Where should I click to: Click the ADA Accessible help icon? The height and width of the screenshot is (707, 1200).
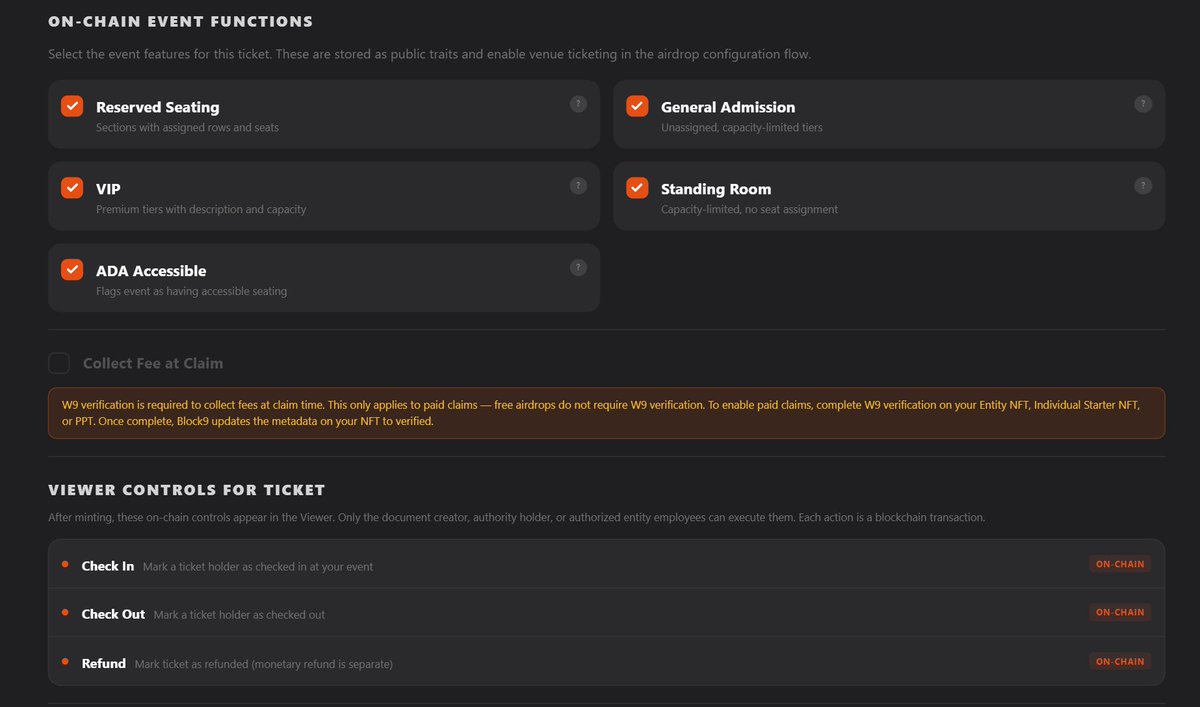(x=578, y=267)
